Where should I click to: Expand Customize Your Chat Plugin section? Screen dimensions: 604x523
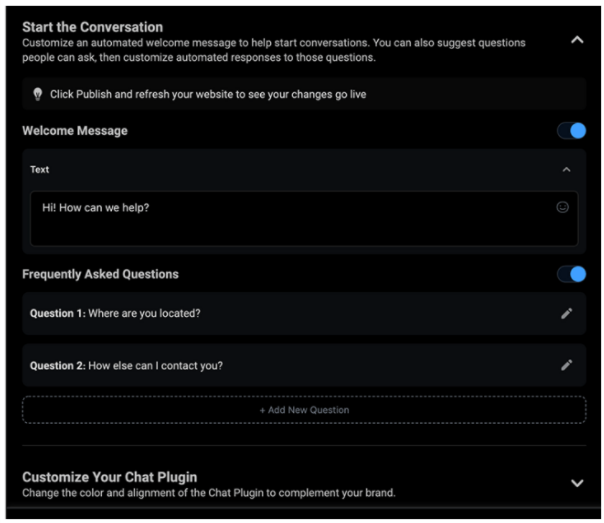[x=577, y=483]
